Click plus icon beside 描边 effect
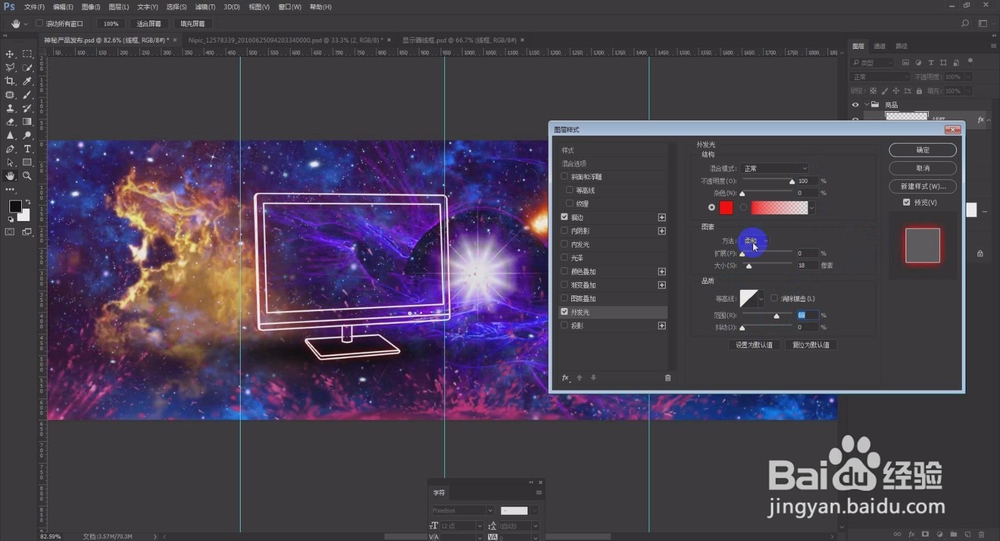The image size is (1000, 541). pos(662,218)
